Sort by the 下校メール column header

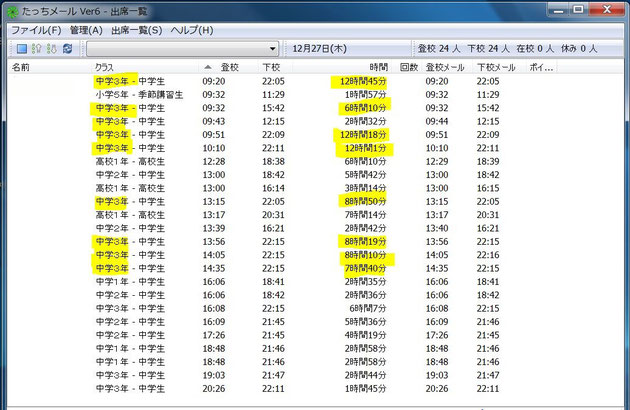coord(496,67)
